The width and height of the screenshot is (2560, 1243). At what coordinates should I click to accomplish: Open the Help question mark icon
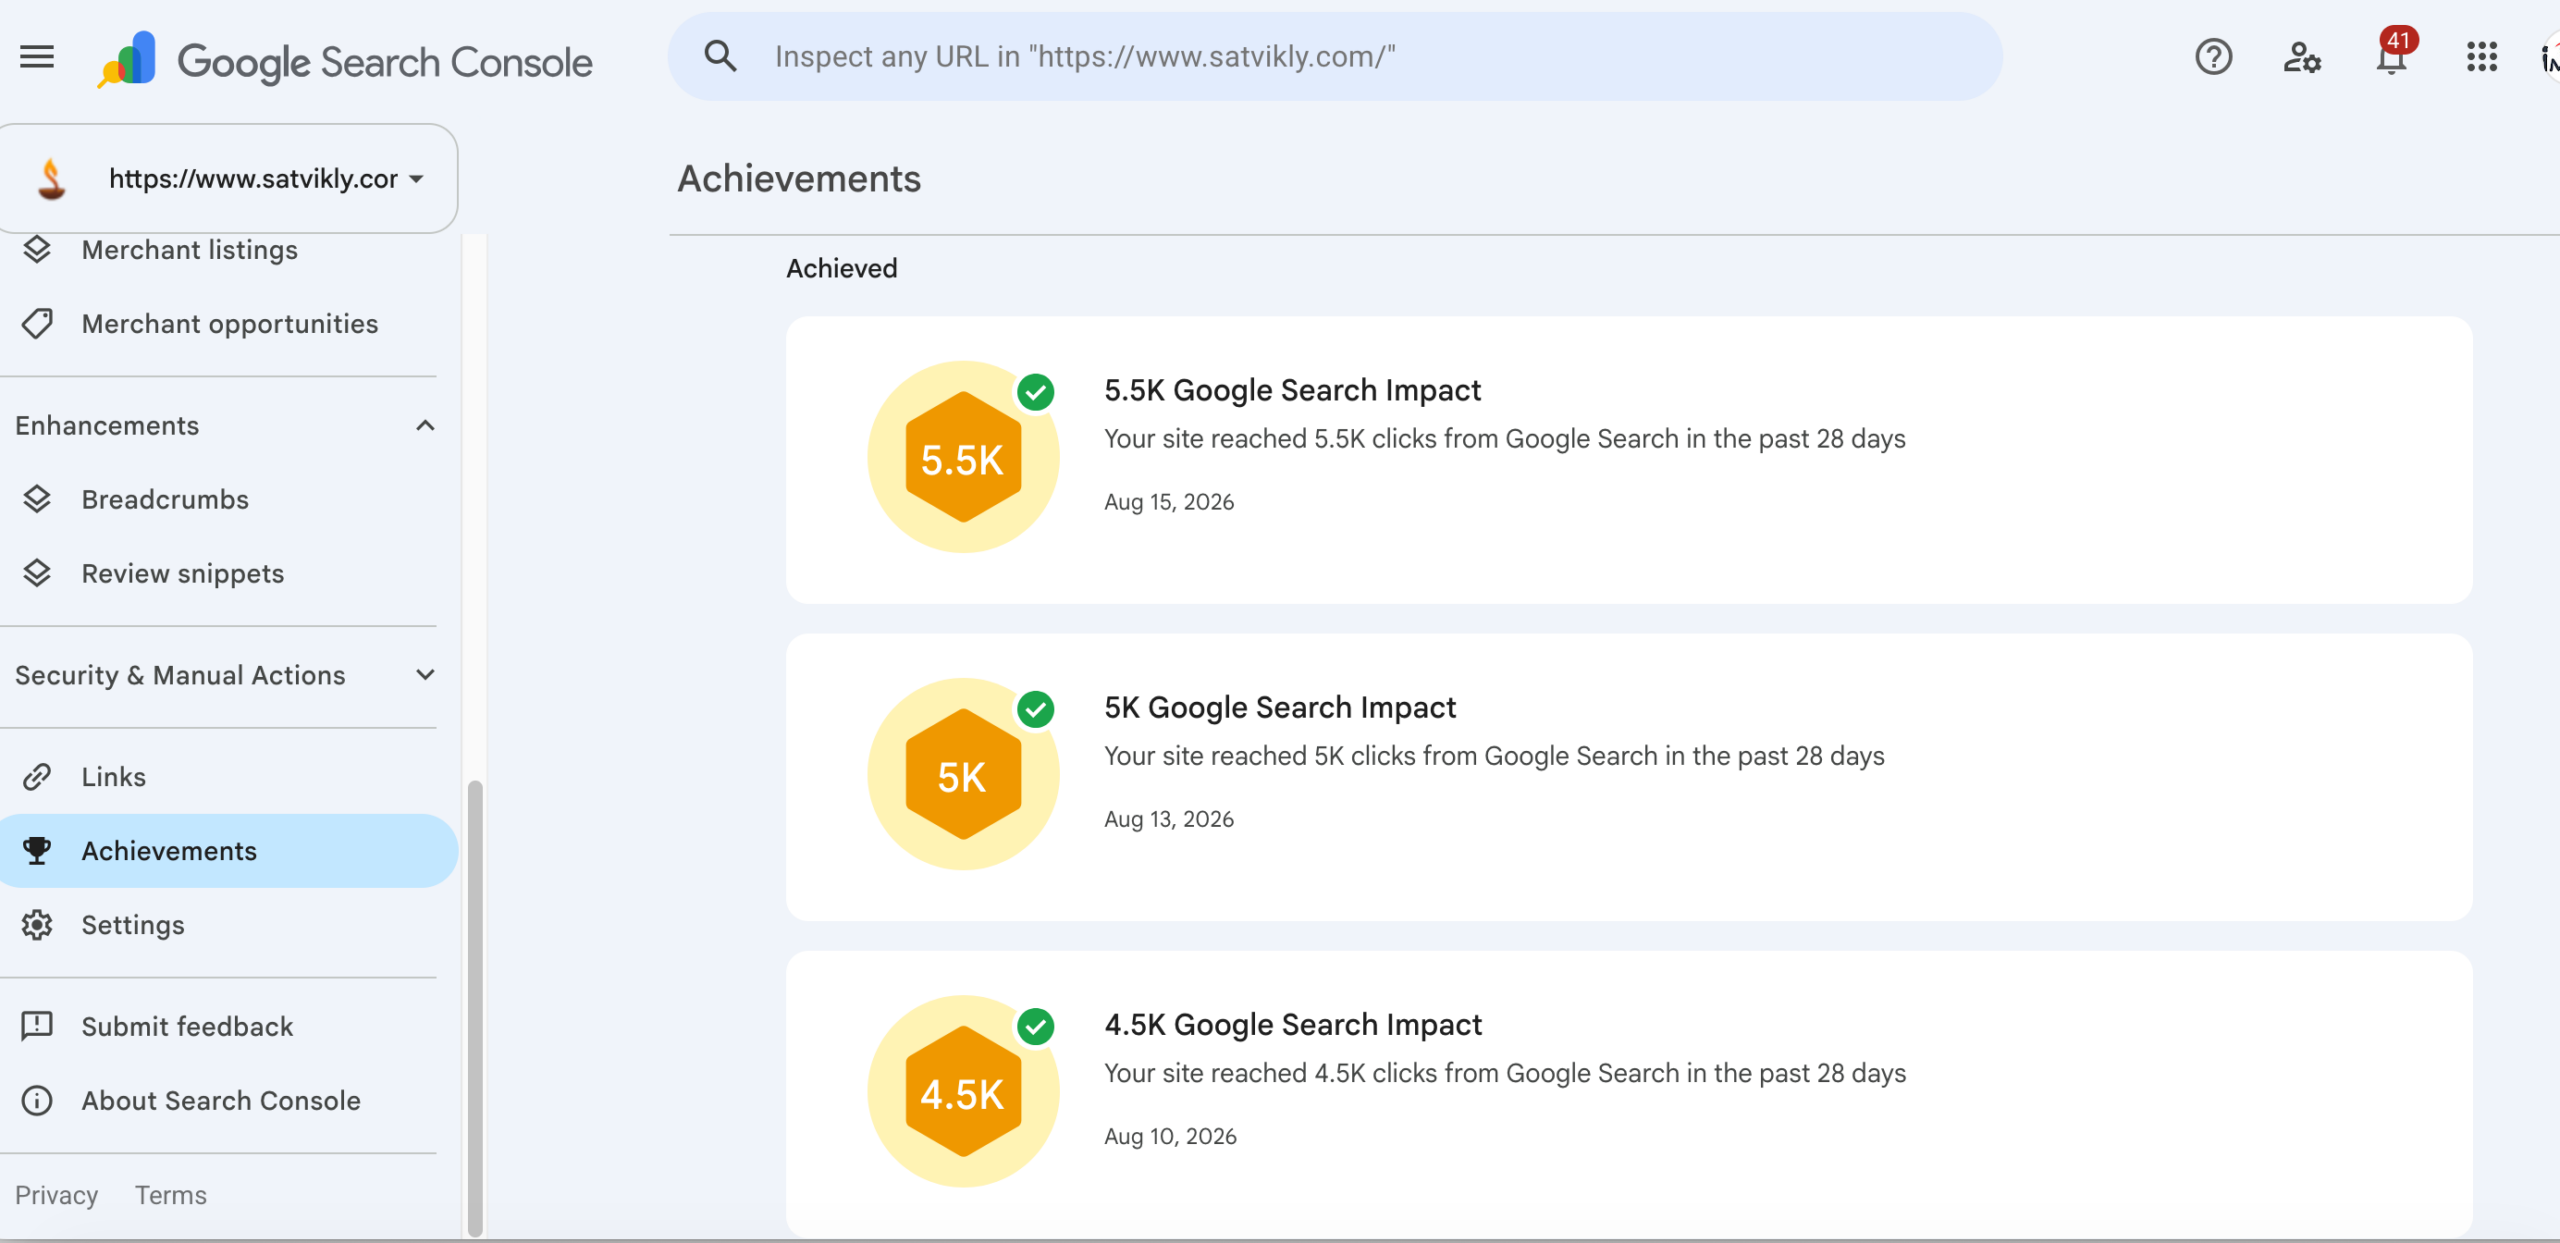[2213, 57]
